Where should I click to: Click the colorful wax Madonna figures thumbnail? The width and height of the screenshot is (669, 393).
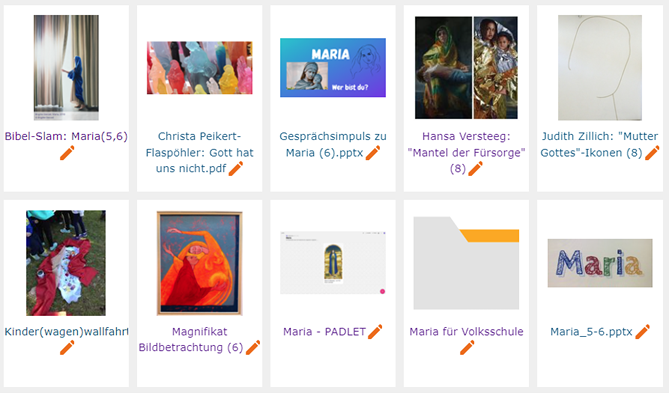pyautogui.click(x=200, y=68)
